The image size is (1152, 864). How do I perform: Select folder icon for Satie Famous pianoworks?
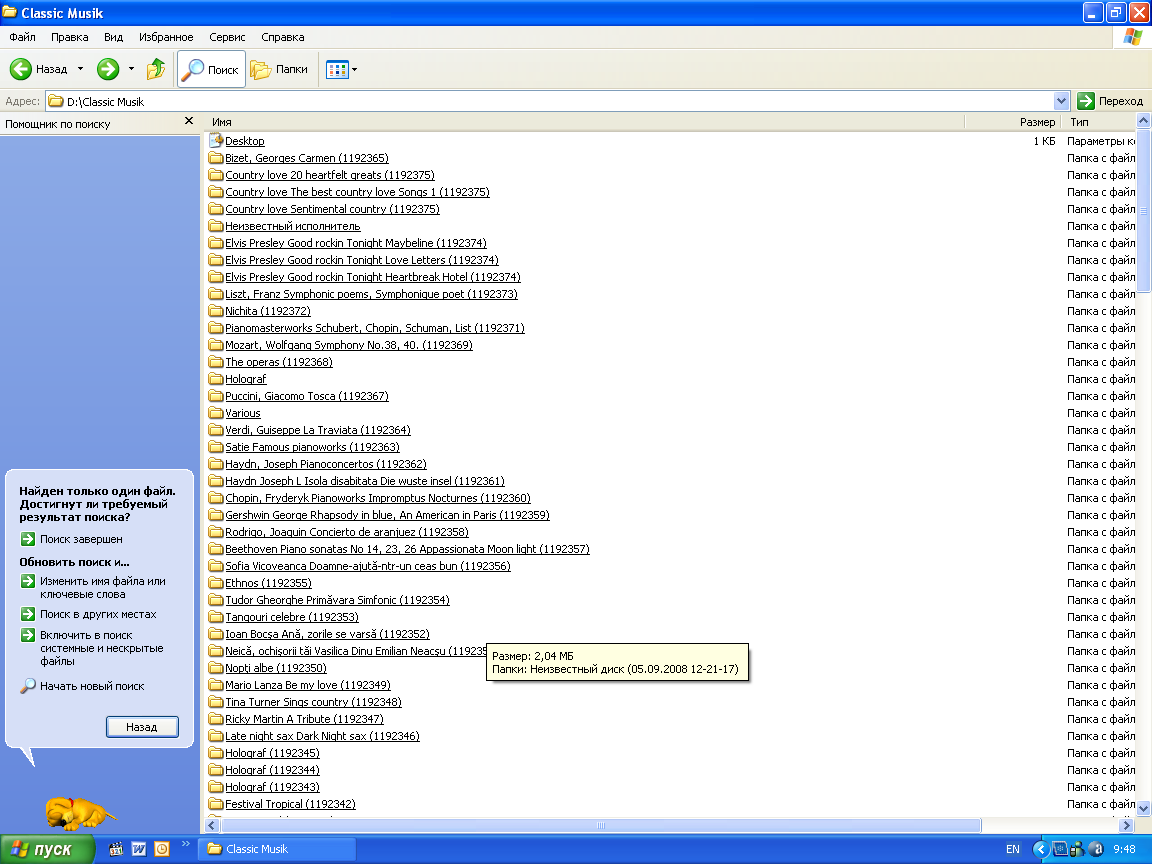point(215,447)
